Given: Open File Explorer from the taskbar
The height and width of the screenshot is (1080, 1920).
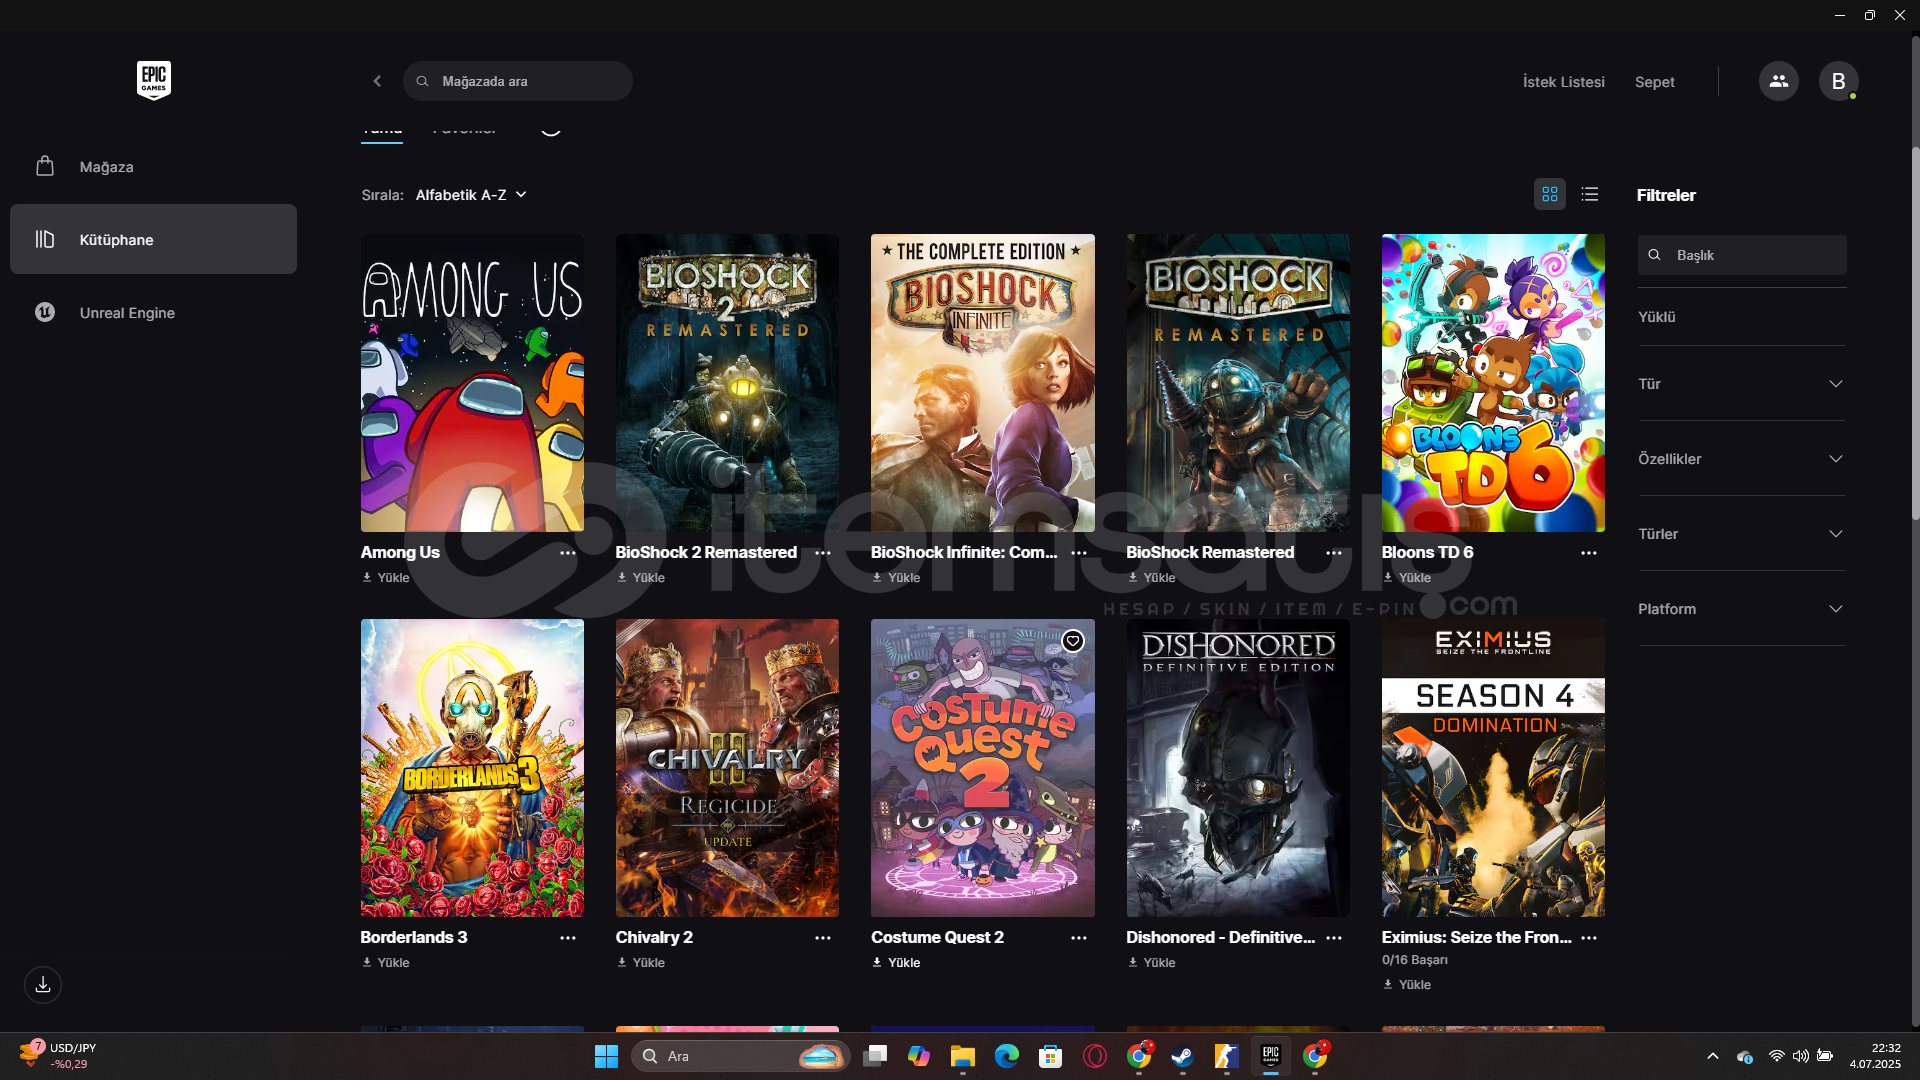Looking at the screenshot, I should coord(963,1056).
